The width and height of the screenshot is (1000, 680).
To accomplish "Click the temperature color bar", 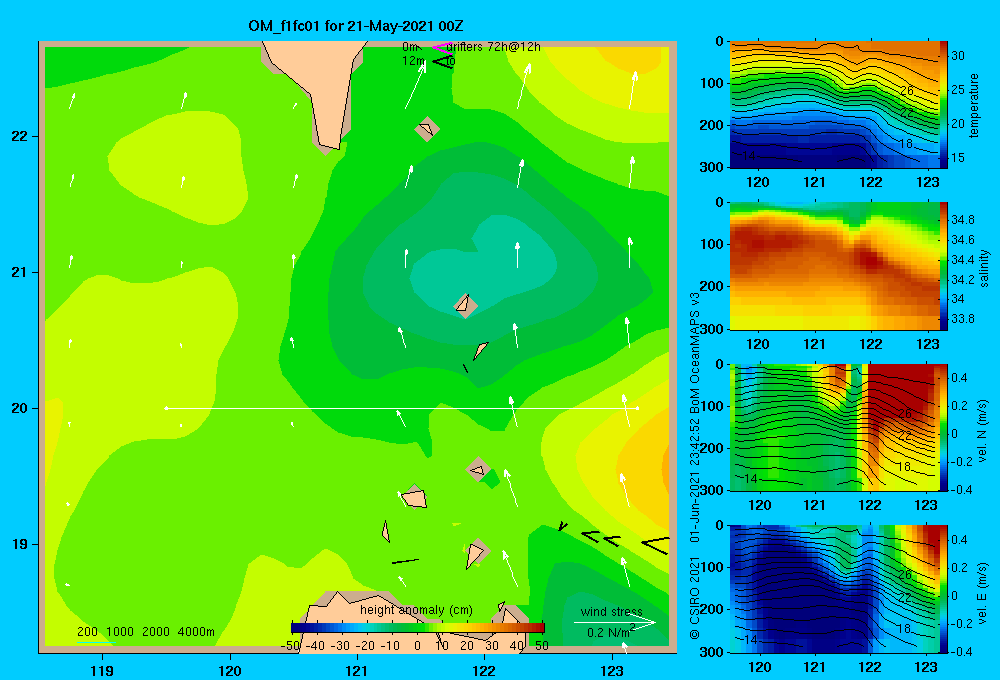I will tap(944, 105).
